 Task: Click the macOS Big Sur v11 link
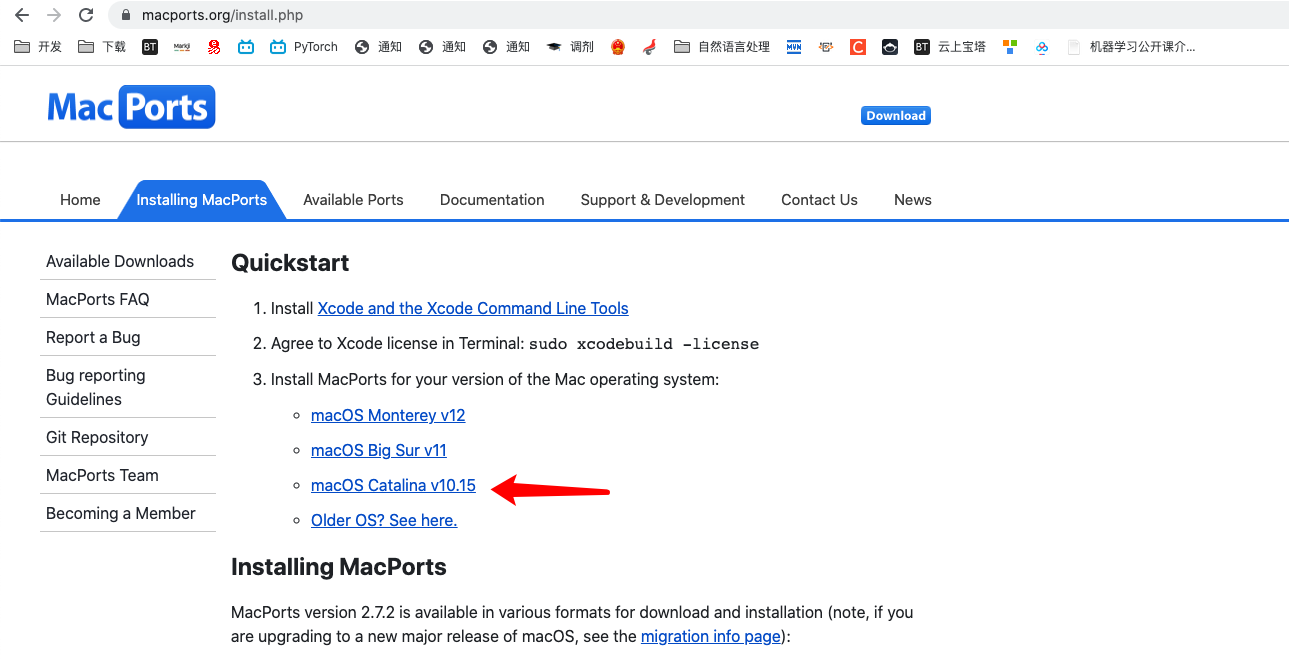pos(379,450)
